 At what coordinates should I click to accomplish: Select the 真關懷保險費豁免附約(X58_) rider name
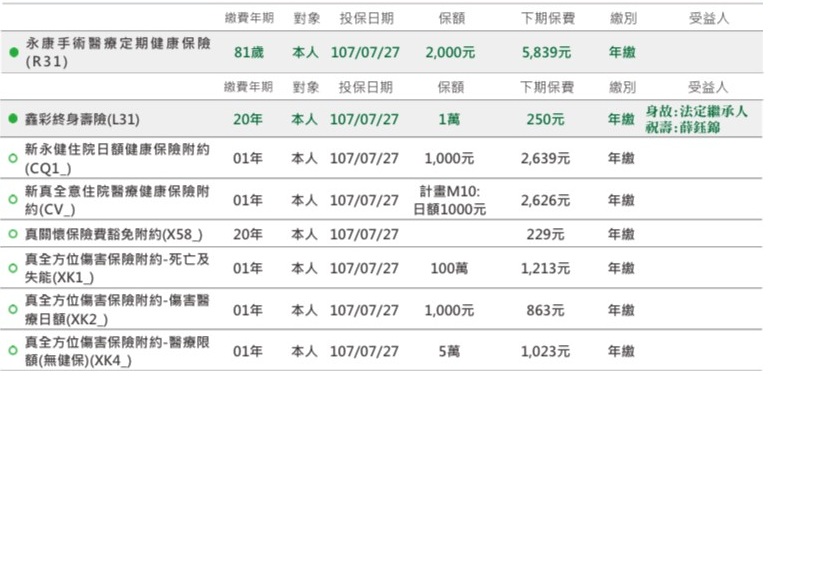click(114, 234)
